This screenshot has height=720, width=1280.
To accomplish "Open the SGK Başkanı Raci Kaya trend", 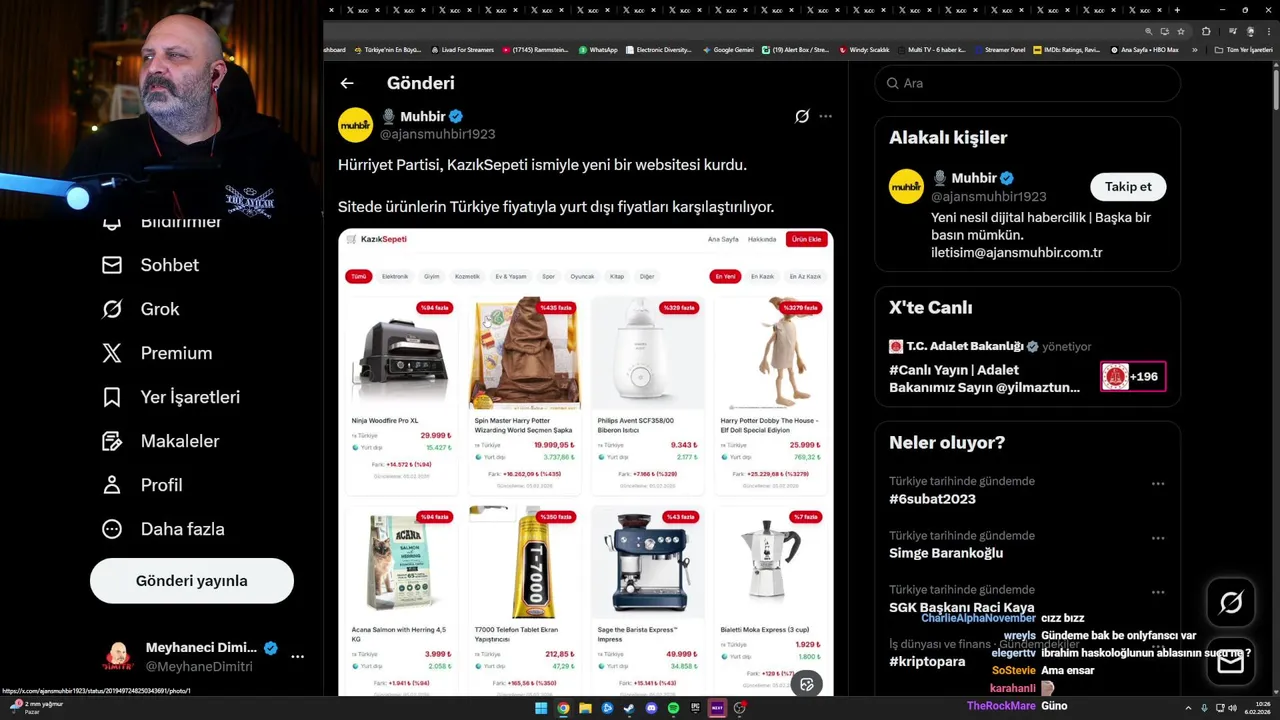I will [962, 607].
